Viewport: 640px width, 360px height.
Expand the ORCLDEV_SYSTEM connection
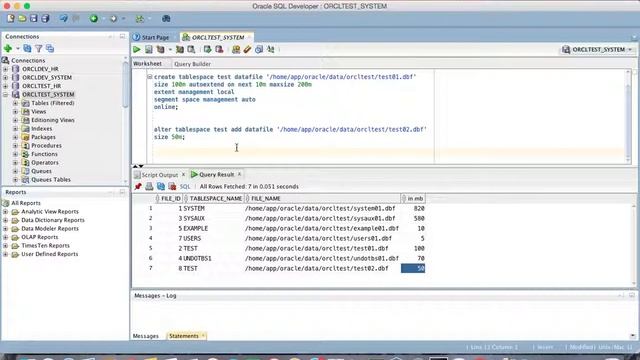click(x=5, y=78)
